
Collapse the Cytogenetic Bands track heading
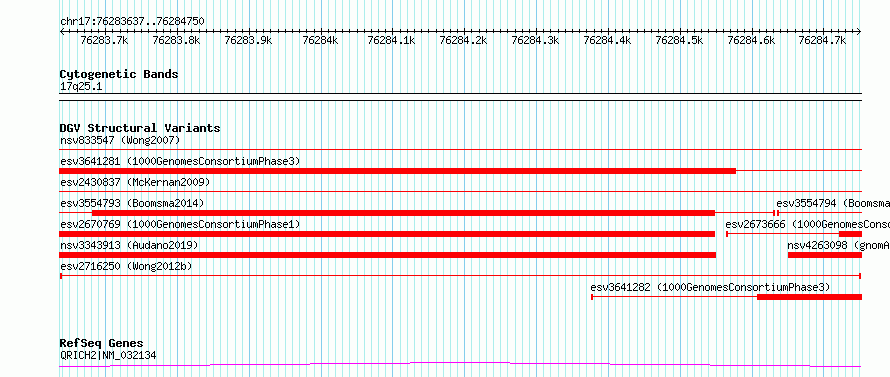click(119, 74)
